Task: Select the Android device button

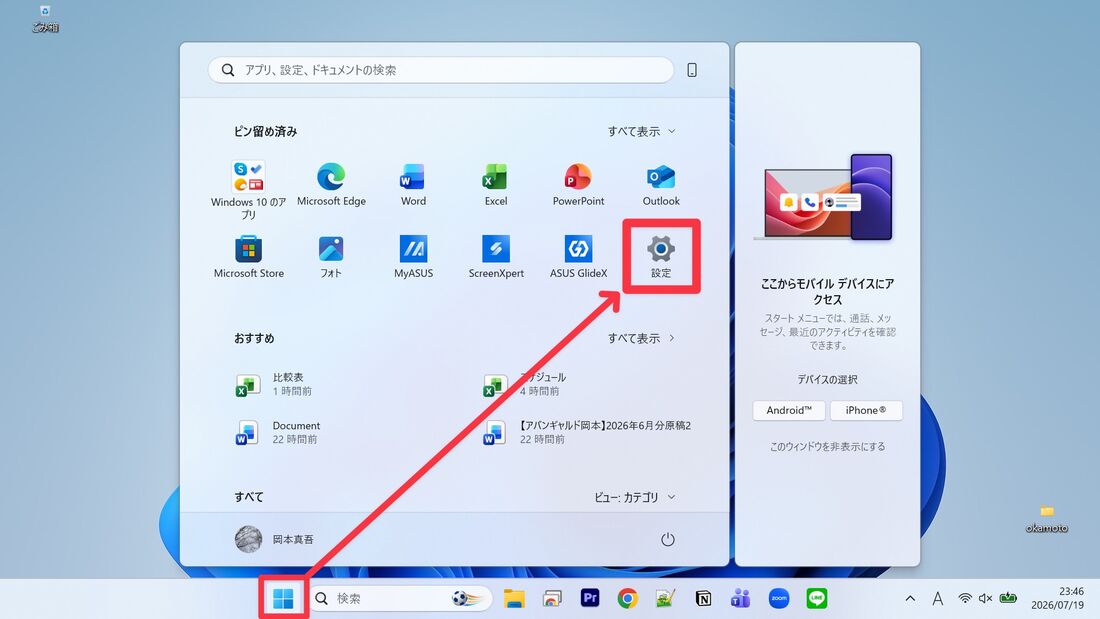Action: [789, 411]
